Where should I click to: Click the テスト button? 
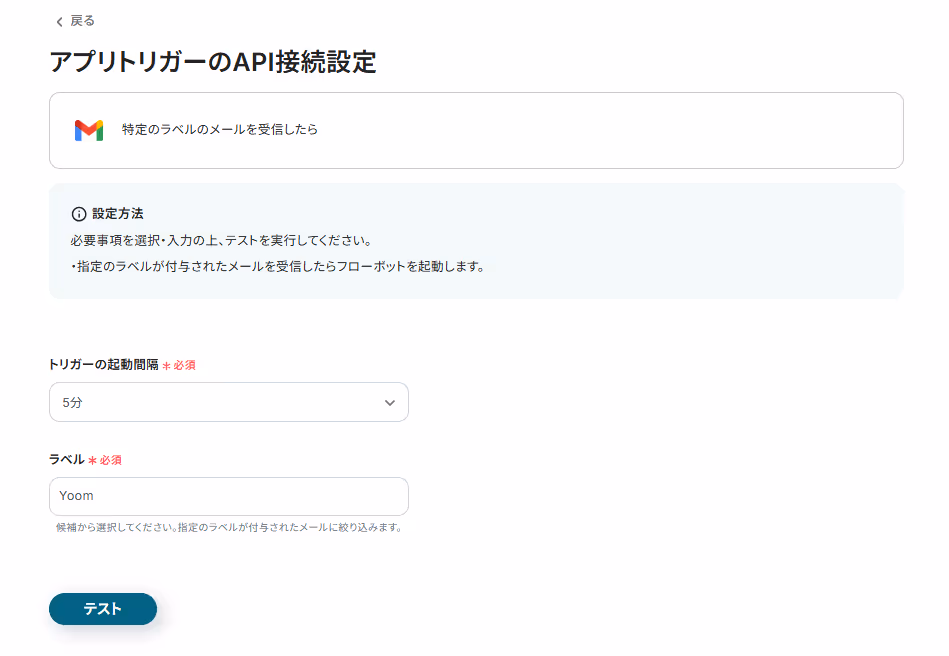pyautogui.click(x=103, y=609)
